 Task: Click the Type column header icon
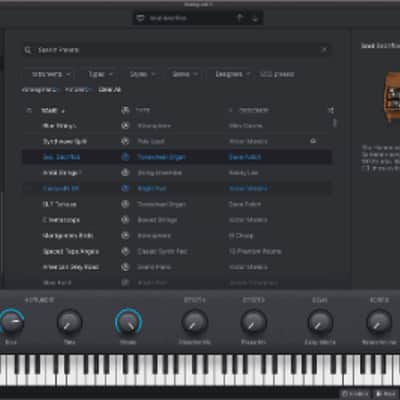point(125,110)
